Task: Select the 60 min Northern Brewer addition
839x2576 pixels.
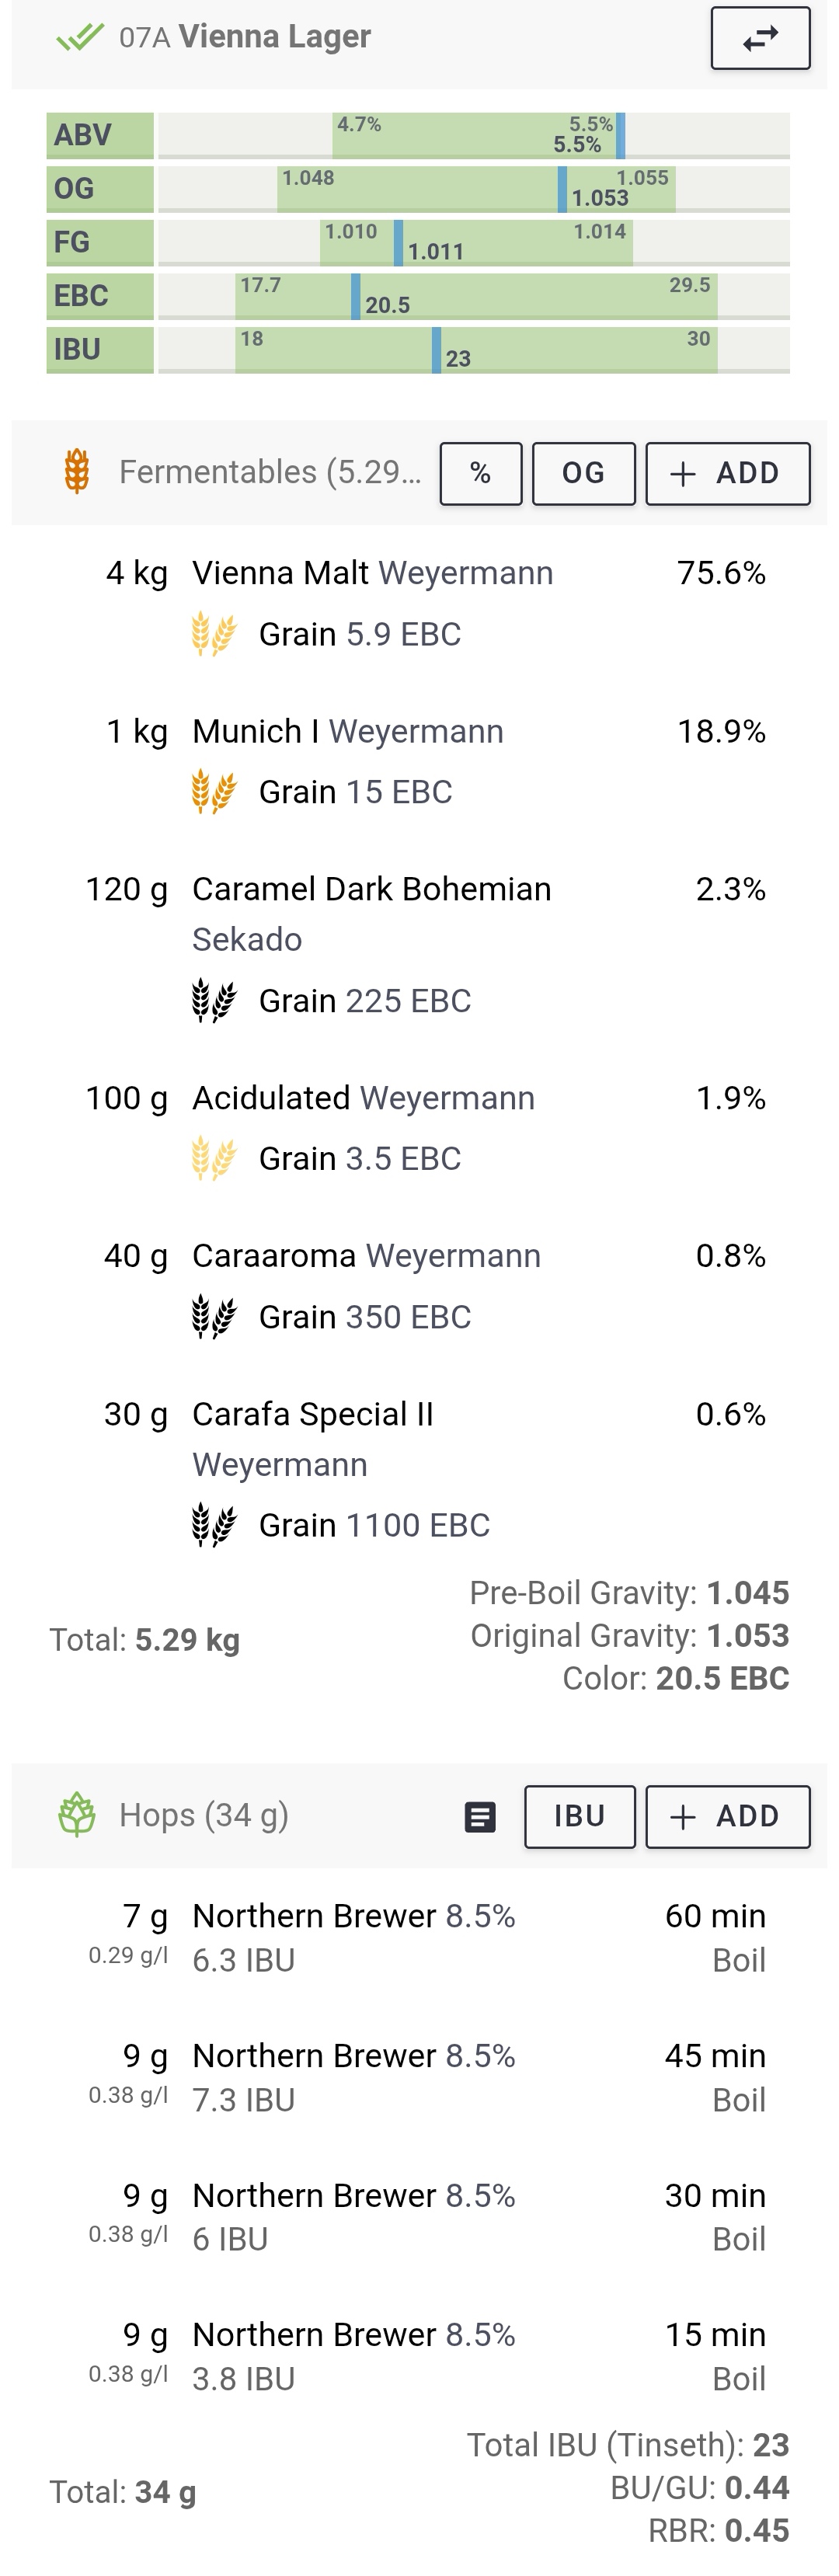Action: [419, 1938]
